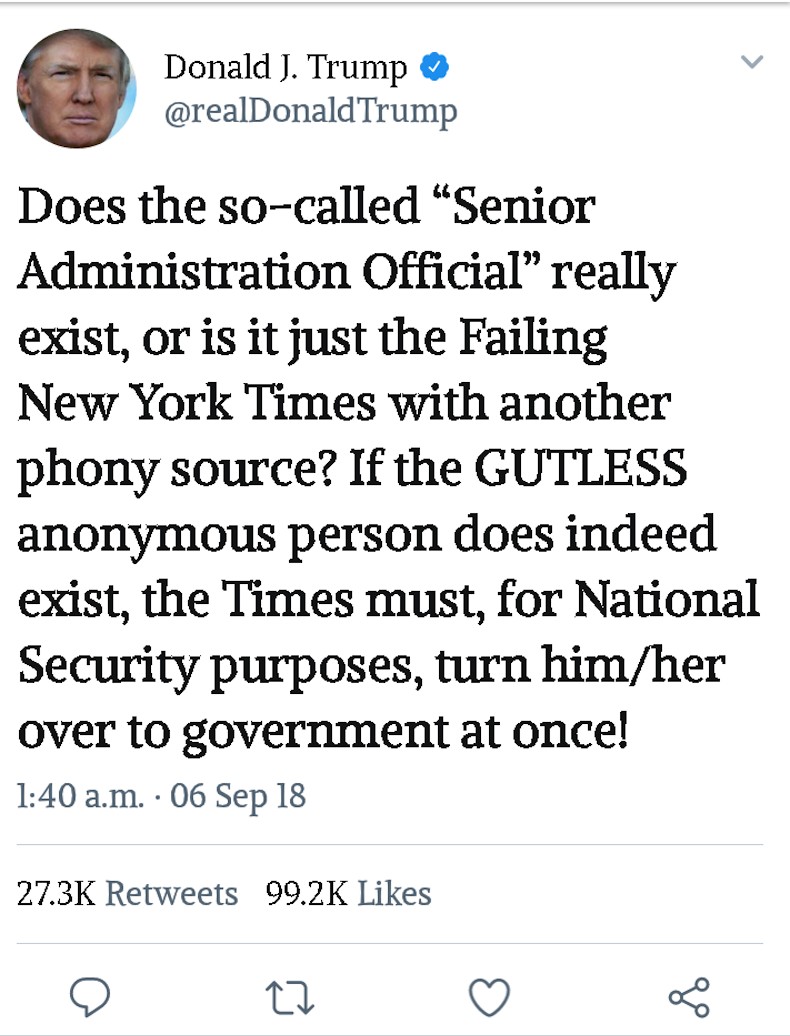Viewport: 790px width, 1036px height.
Task: Expand the tweet options chevron
Action: [752, 63]
